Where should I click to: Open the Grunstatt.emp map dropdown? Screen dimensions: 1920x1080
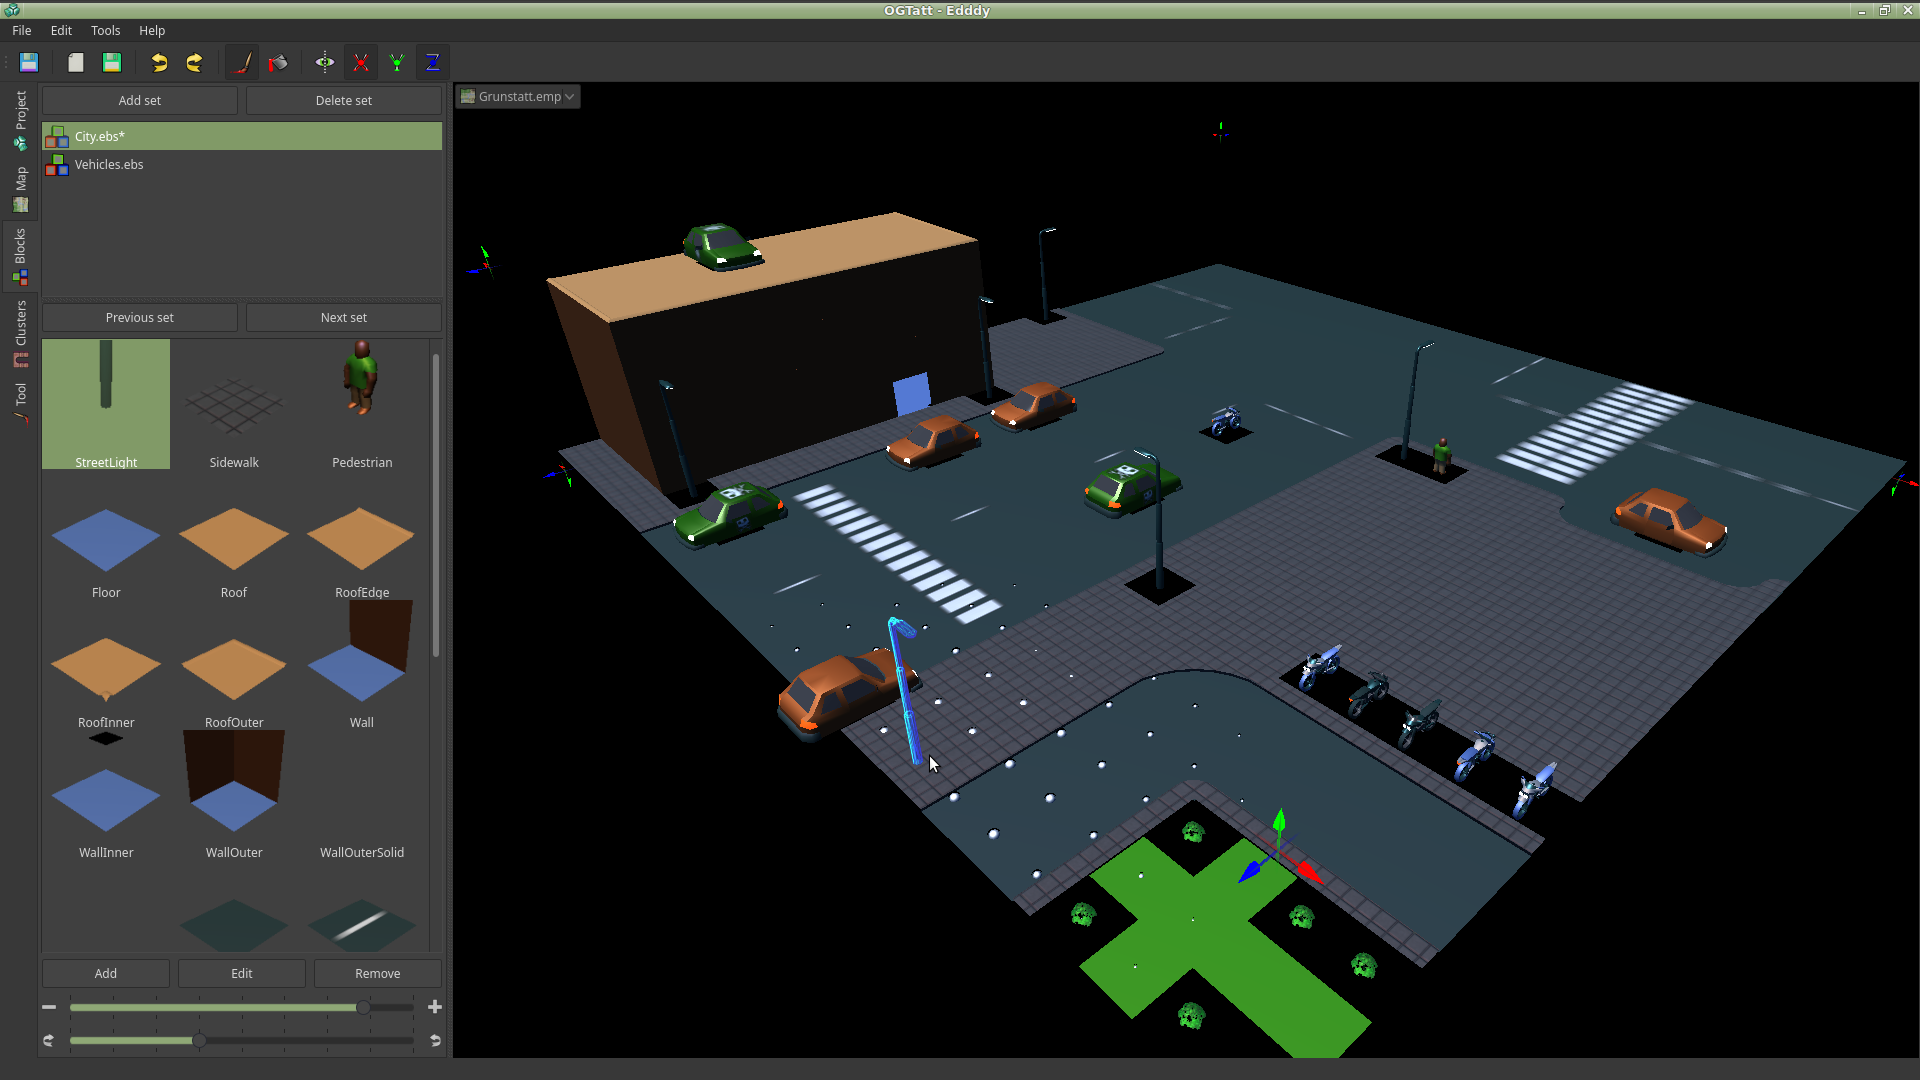click(518, 96)
